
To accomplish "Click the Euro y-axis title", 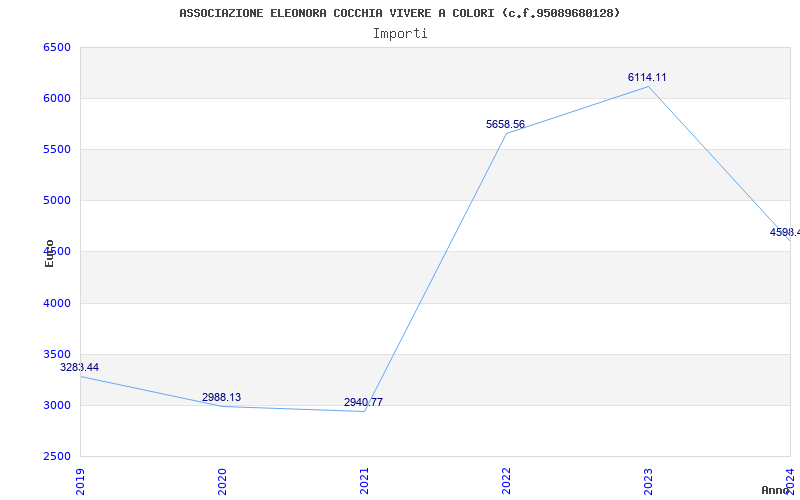I will point(49,254).
